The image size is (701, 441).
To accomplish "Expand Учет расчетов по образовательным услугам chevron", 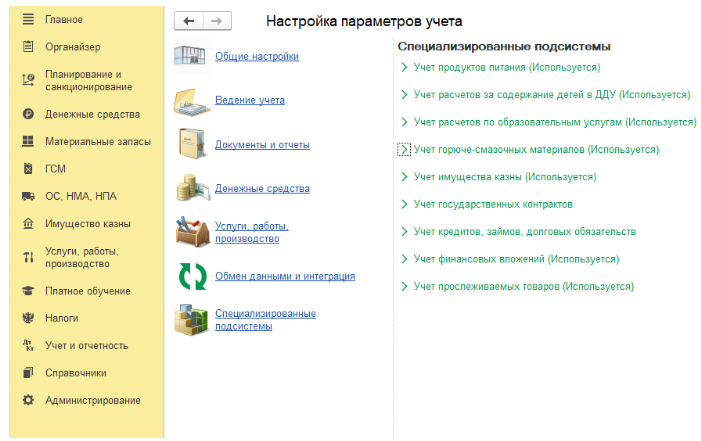I will (x=404, y=122).
